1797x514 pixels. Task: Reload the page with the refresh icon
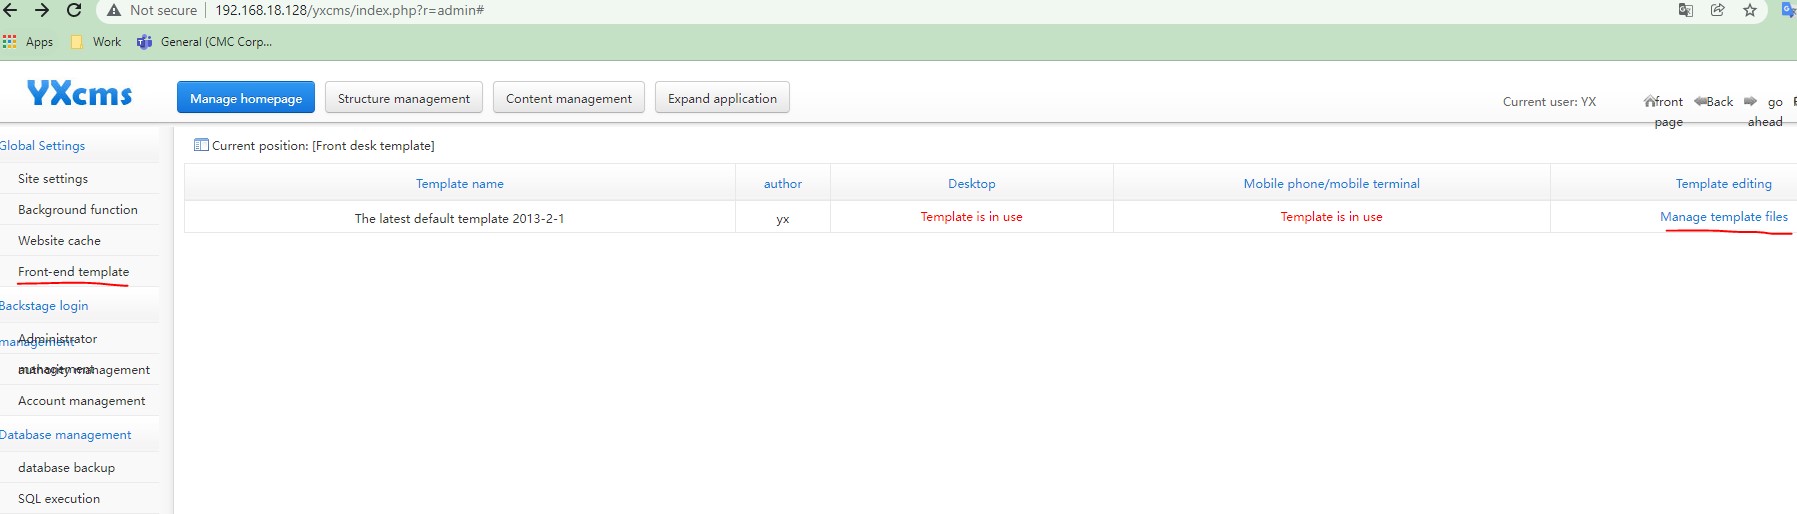pos(74,10)
